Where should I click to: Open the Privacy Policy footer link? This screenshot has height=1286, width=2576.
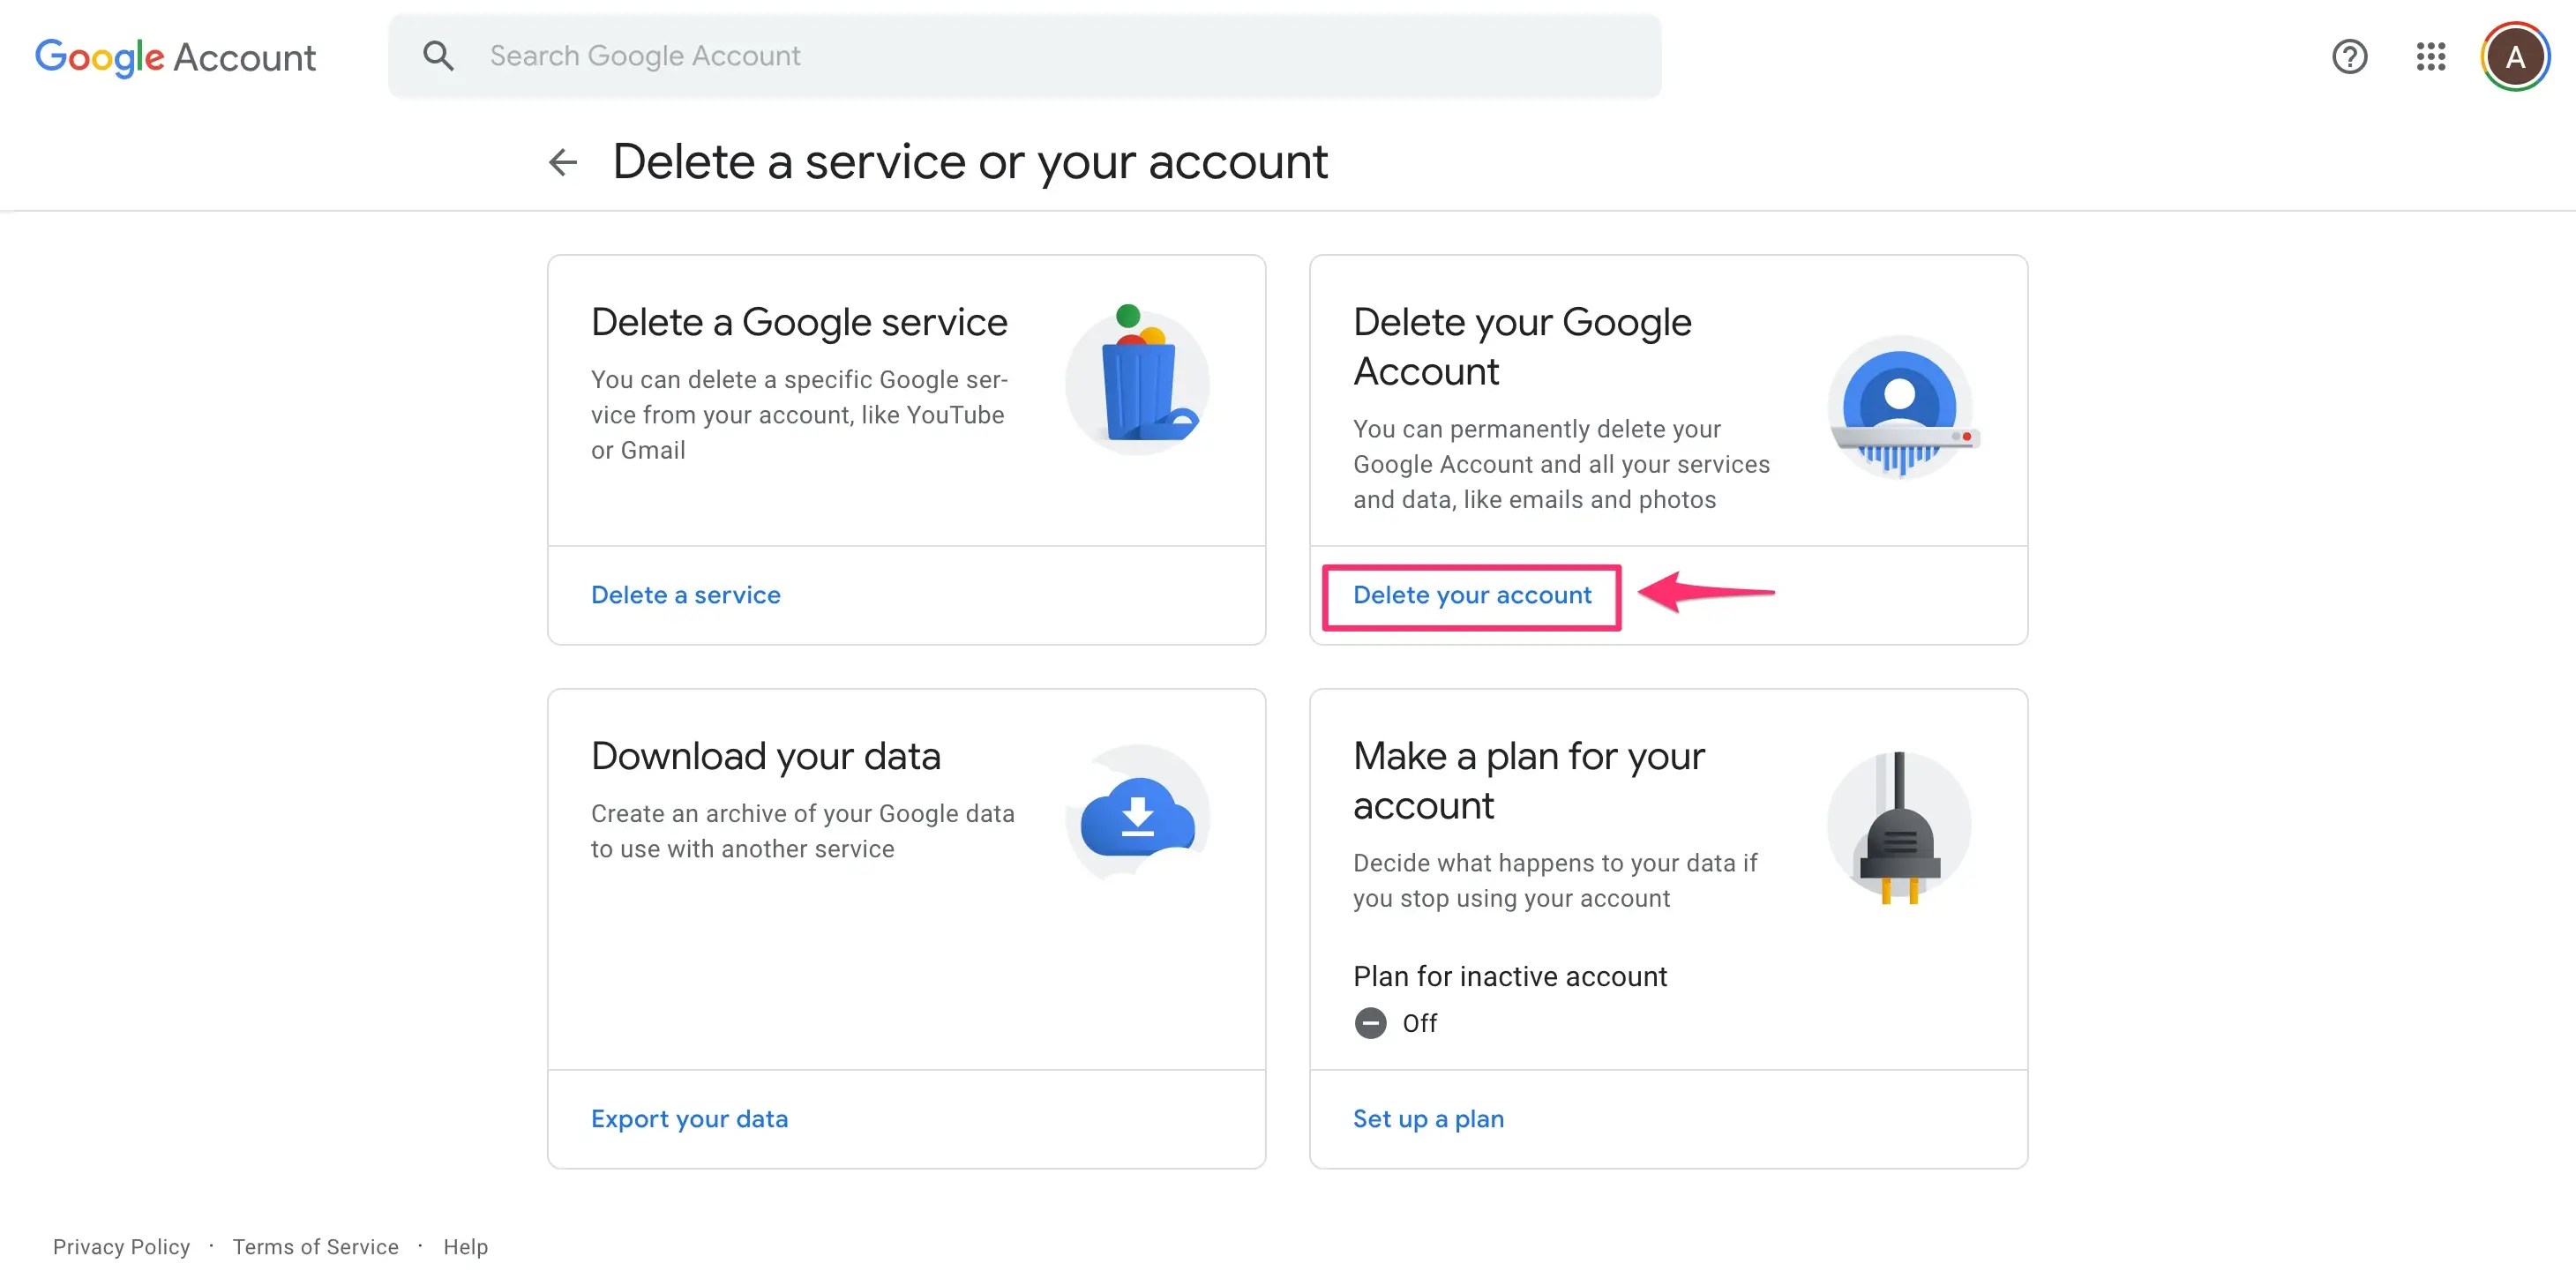[121, 1247]
